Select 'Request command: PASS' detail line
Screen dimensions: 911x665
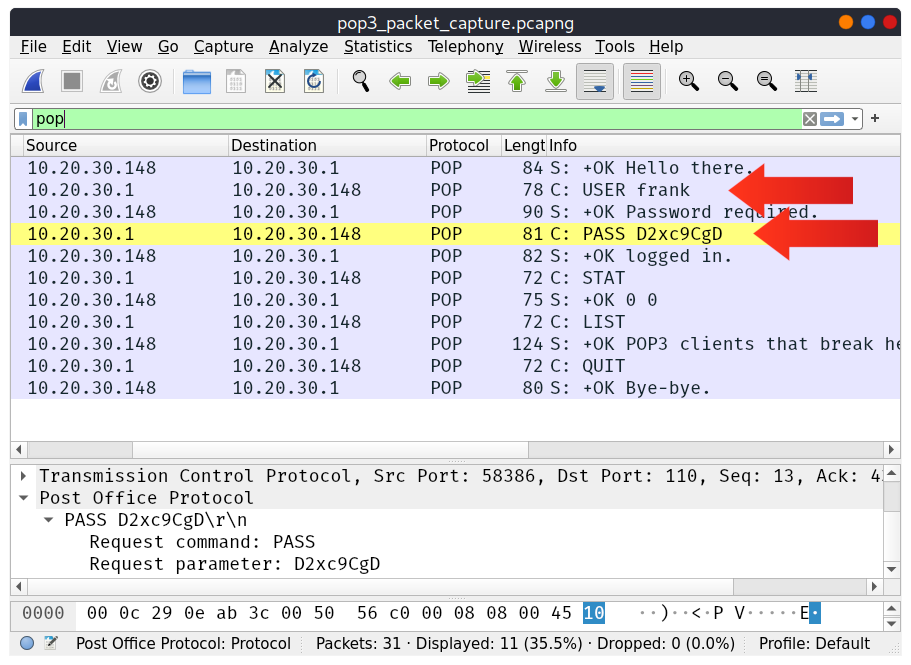tap(202, 542)
